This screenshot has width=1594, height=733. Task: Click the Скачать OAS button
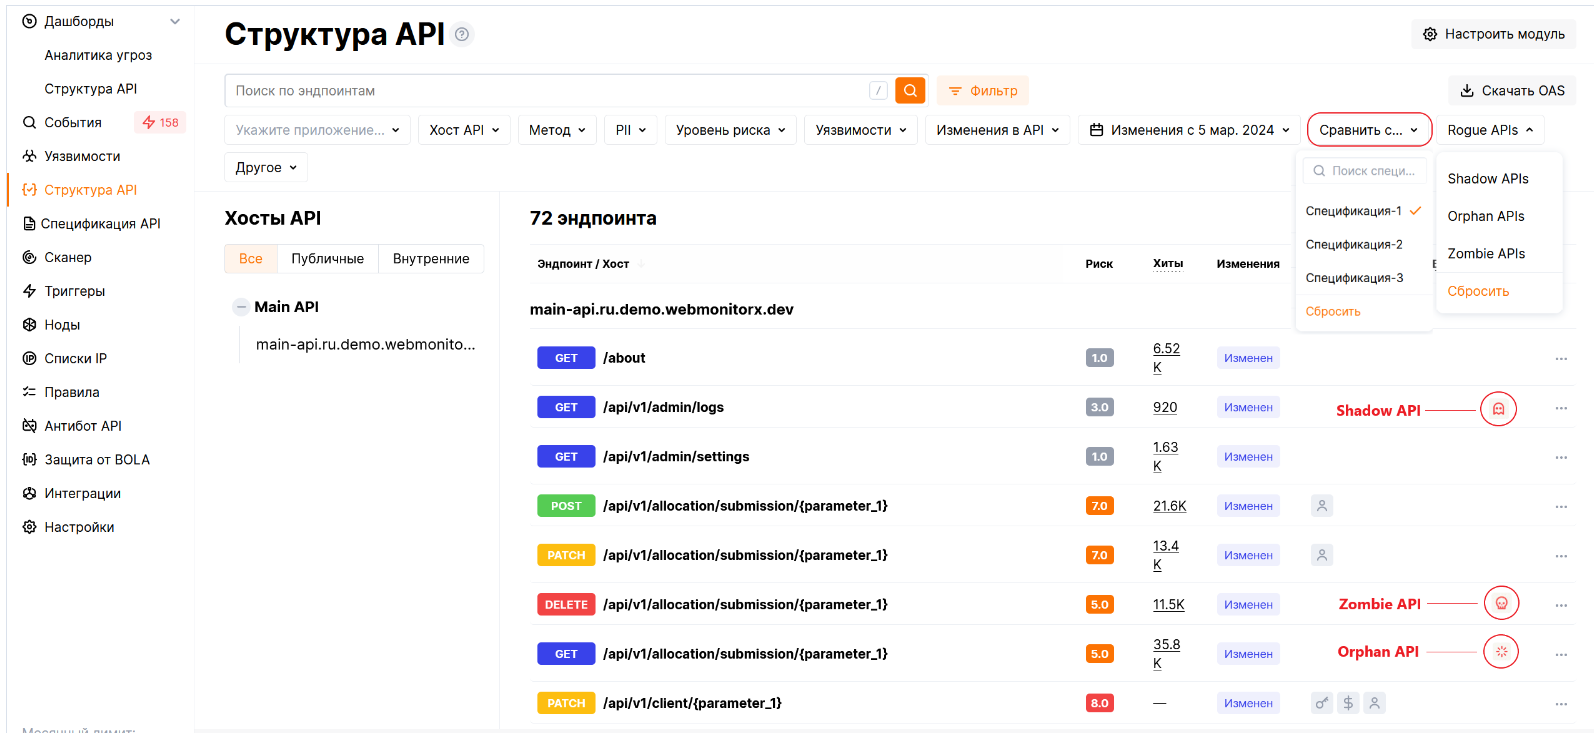pos(1512,90)
